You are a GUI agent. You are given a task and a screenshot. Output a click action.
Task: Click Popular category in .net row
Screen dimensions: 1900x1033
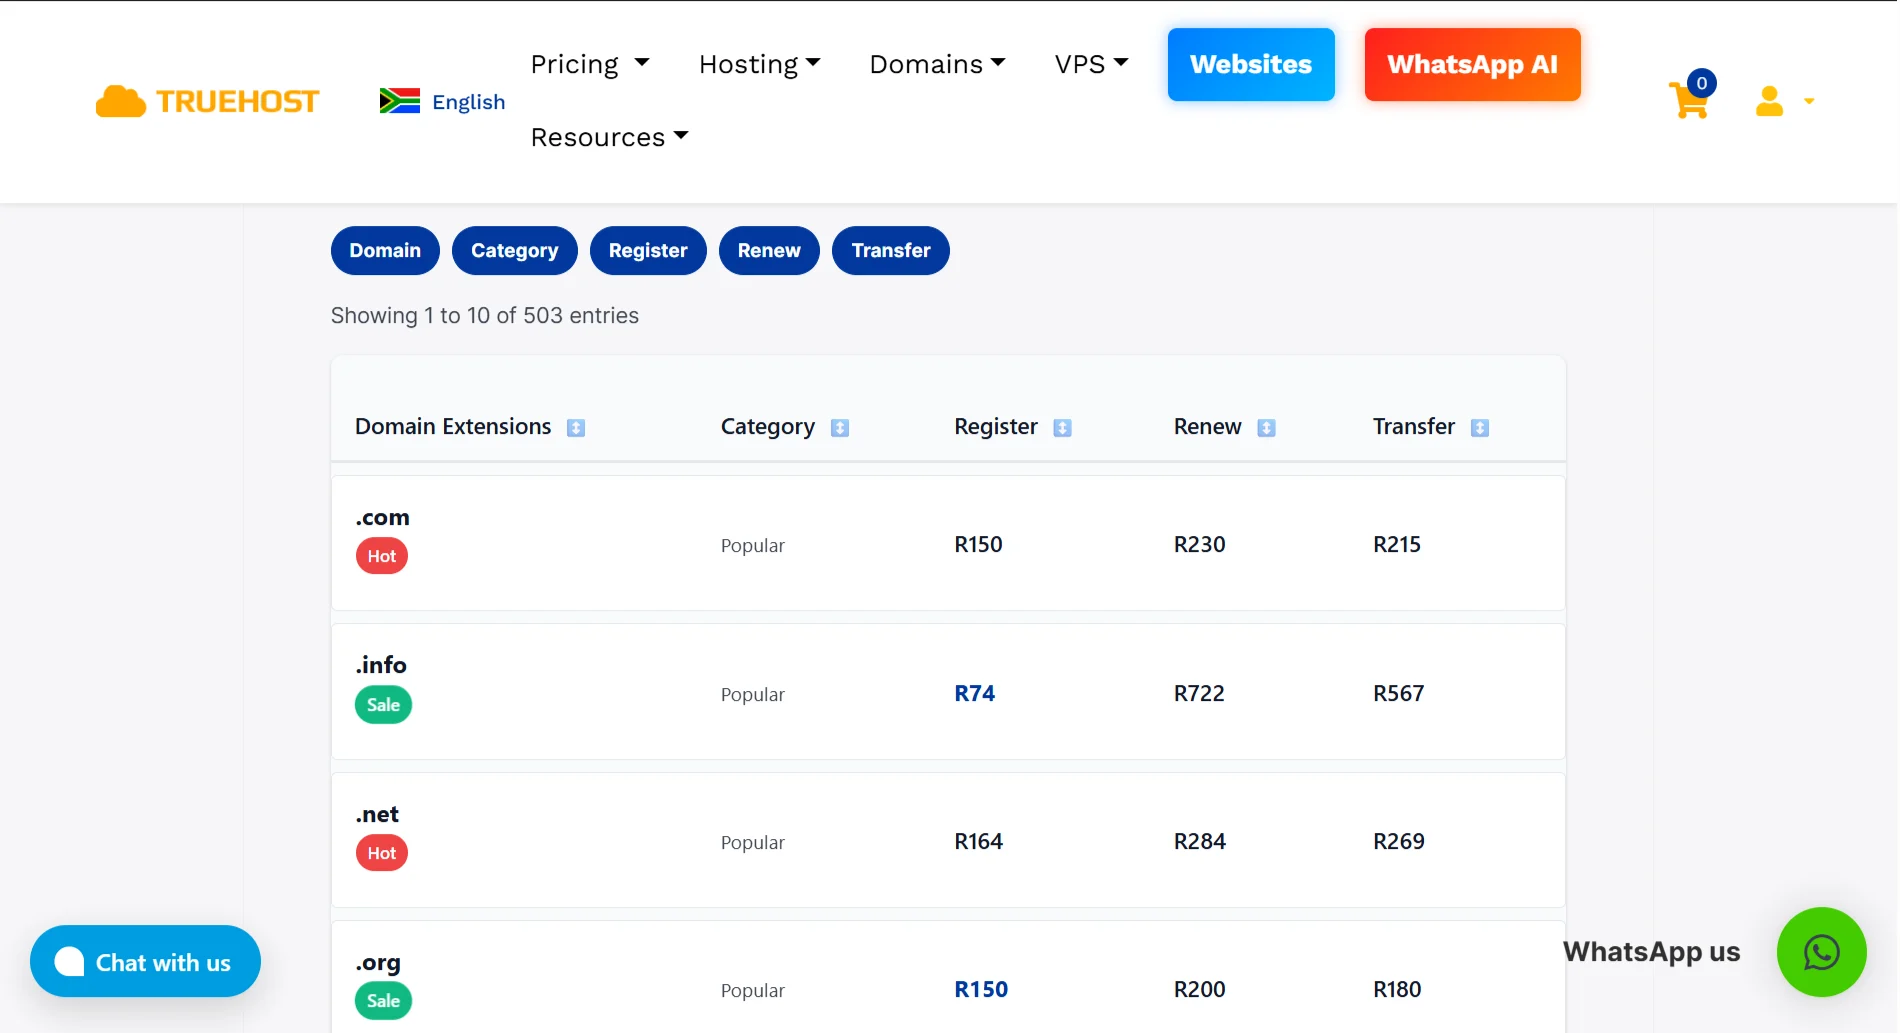pos(753,843)
